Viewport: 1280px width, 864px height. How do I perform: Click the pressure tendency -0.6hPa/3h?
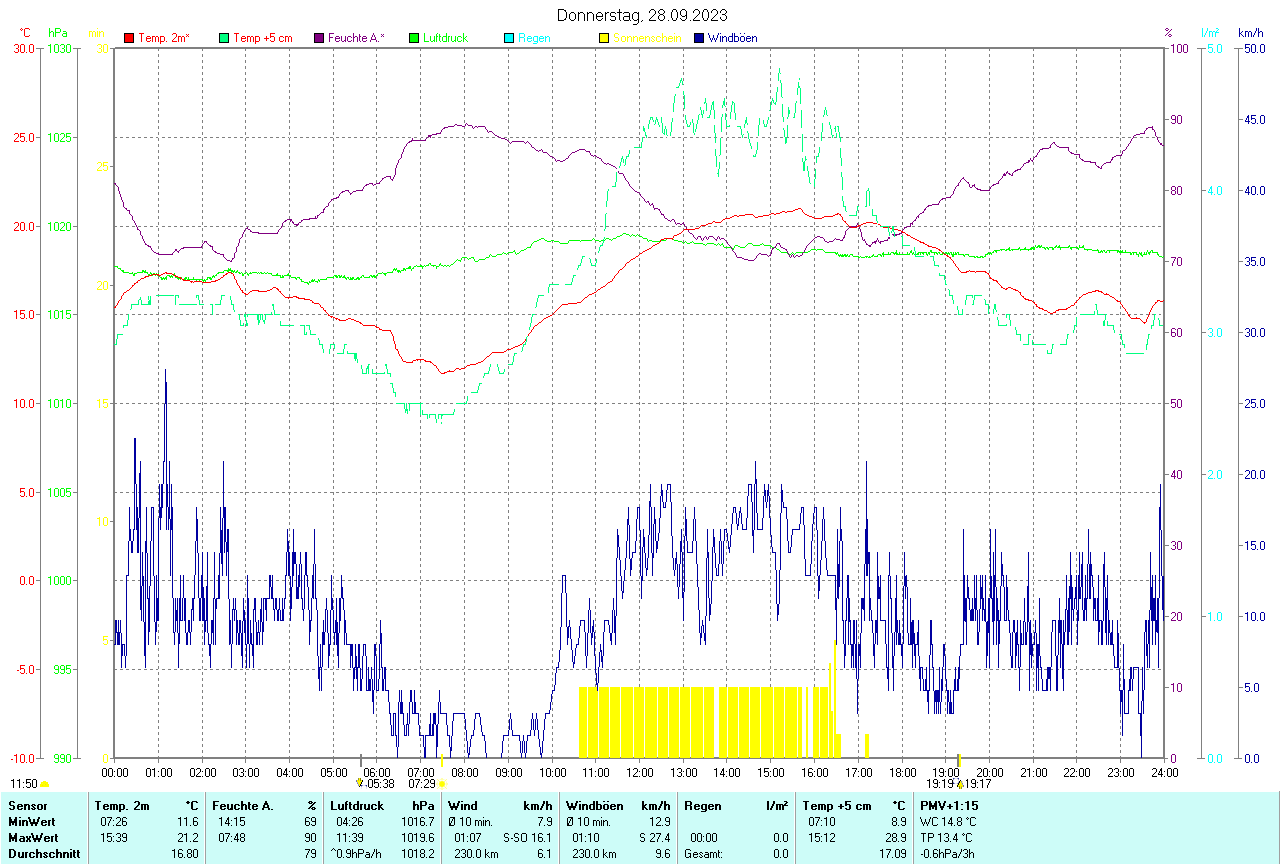point(948,854)
